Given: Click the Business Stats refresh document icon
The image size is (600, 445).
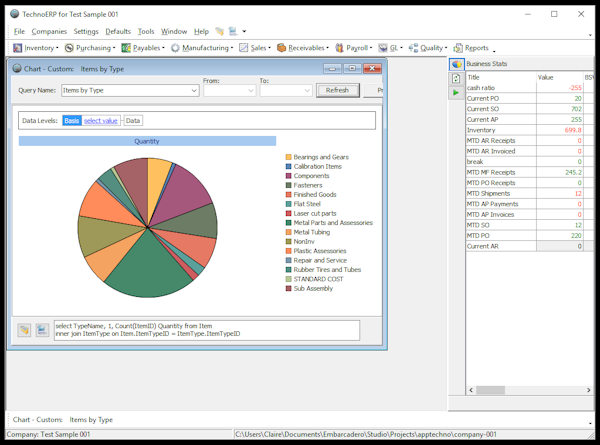Looking at the screenshot, I should point(456,78).
